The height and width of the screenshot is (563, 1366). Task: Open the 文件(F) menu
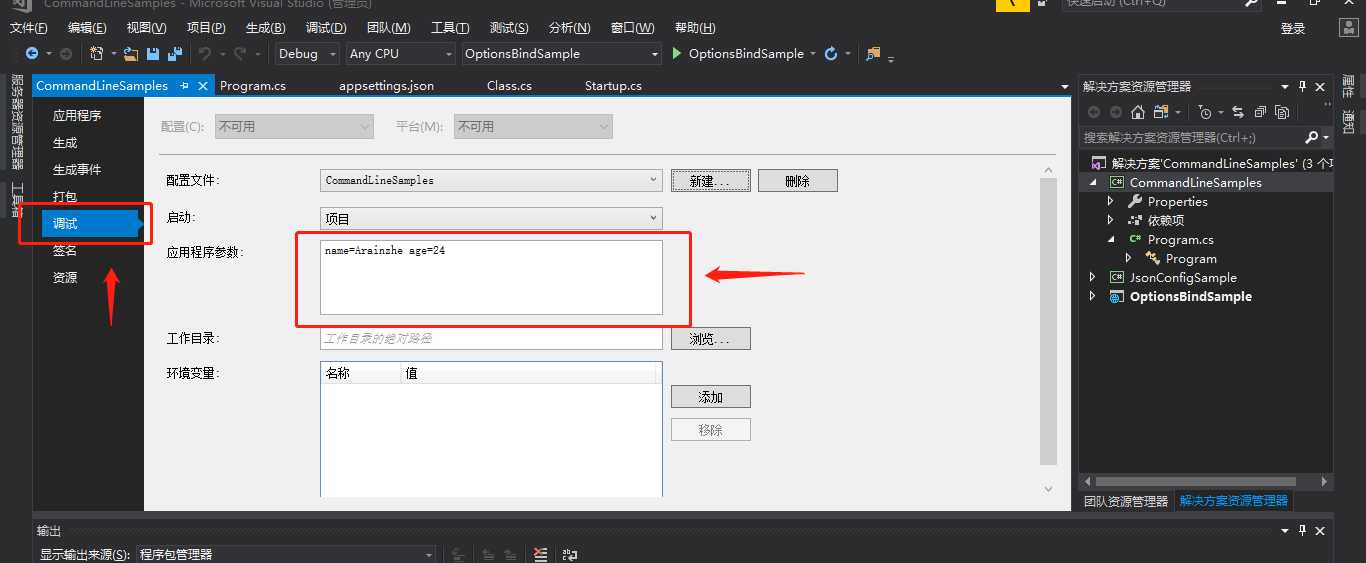click(x=29, y=27)
